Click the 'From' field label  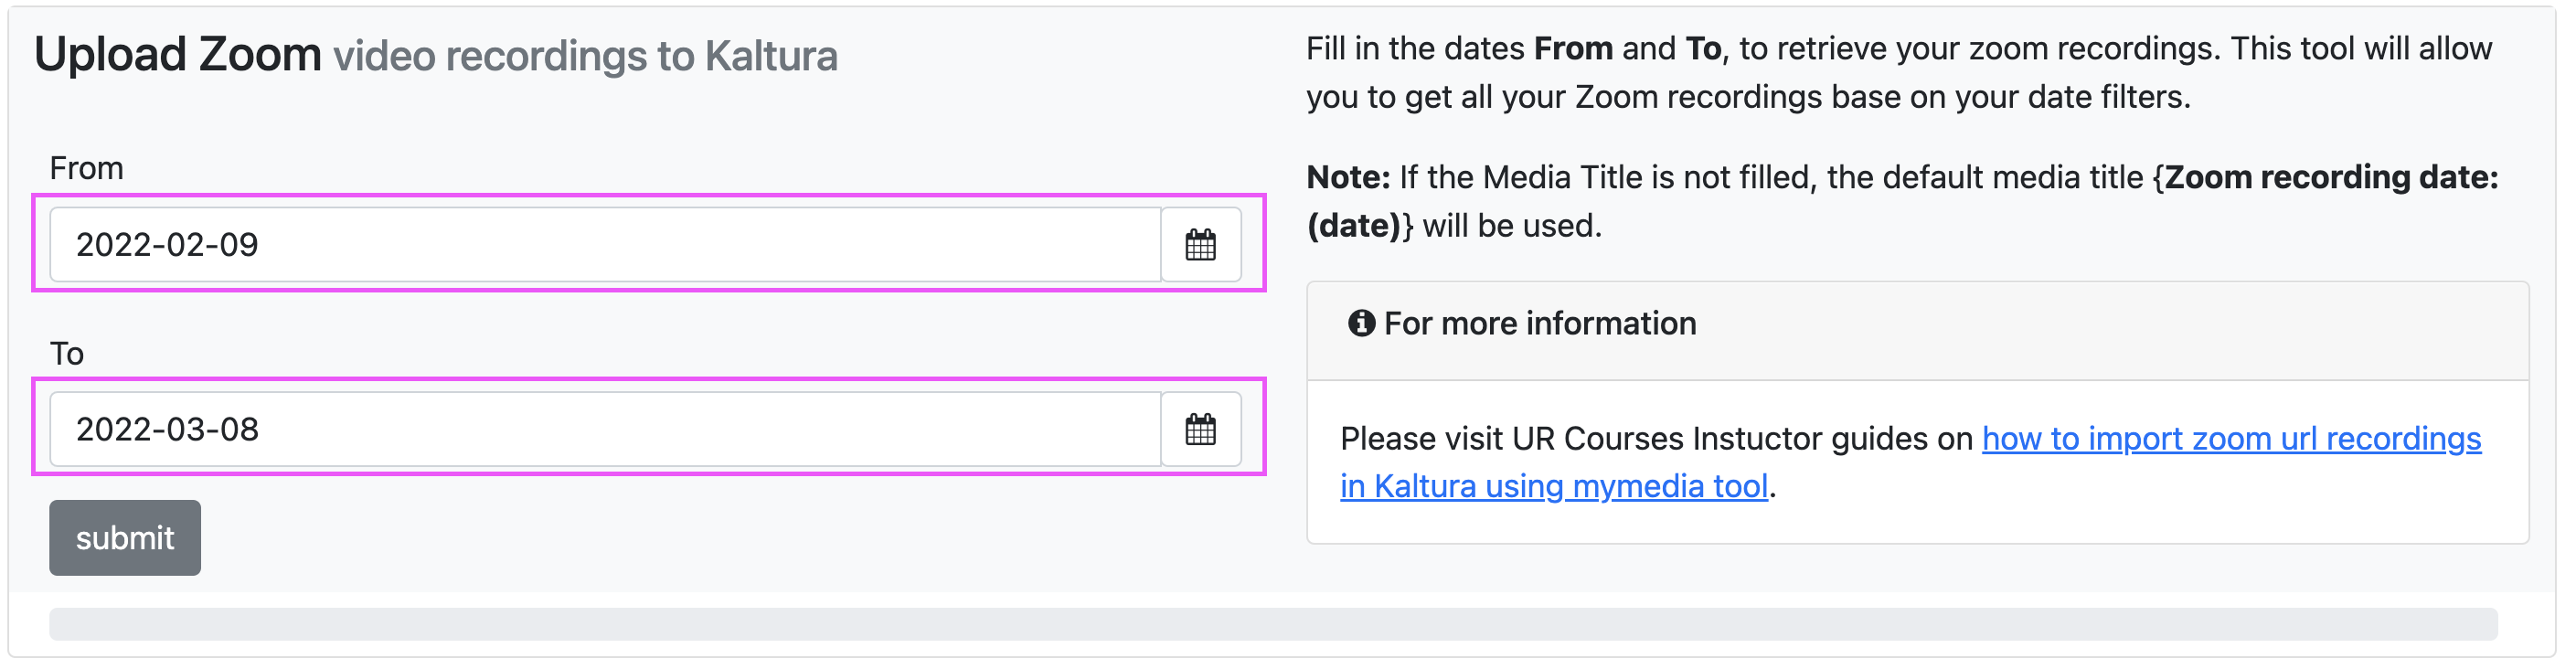point(87,169)
